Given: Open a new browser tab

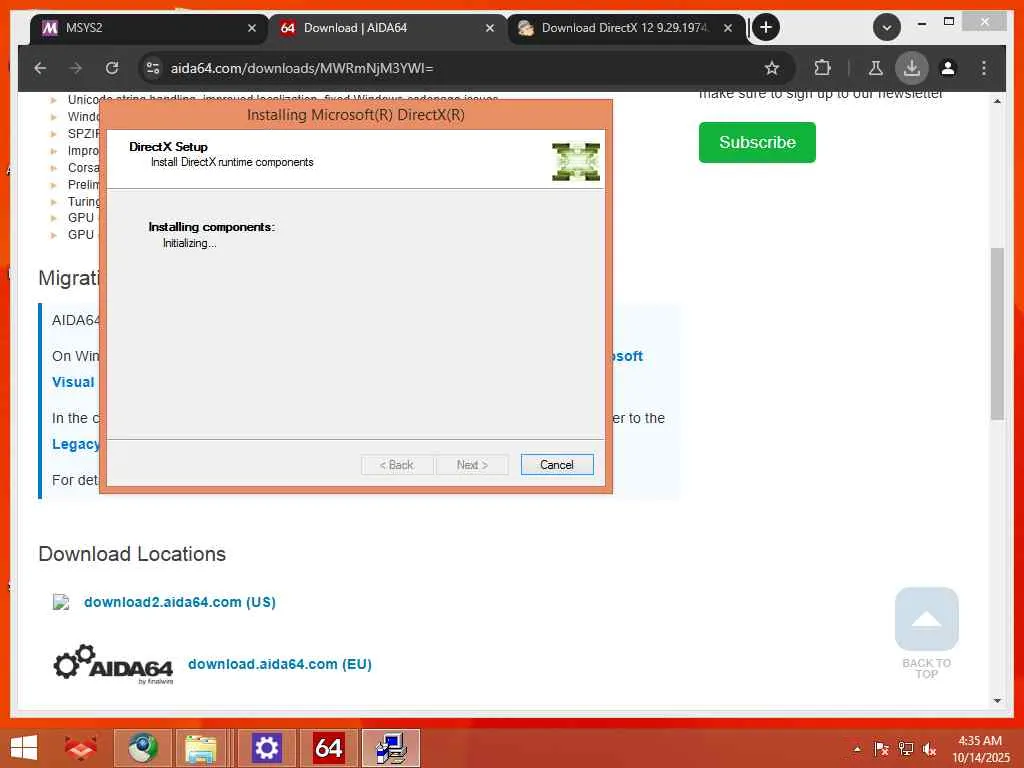Looking at the screenshot, I should tap(766, 27).
